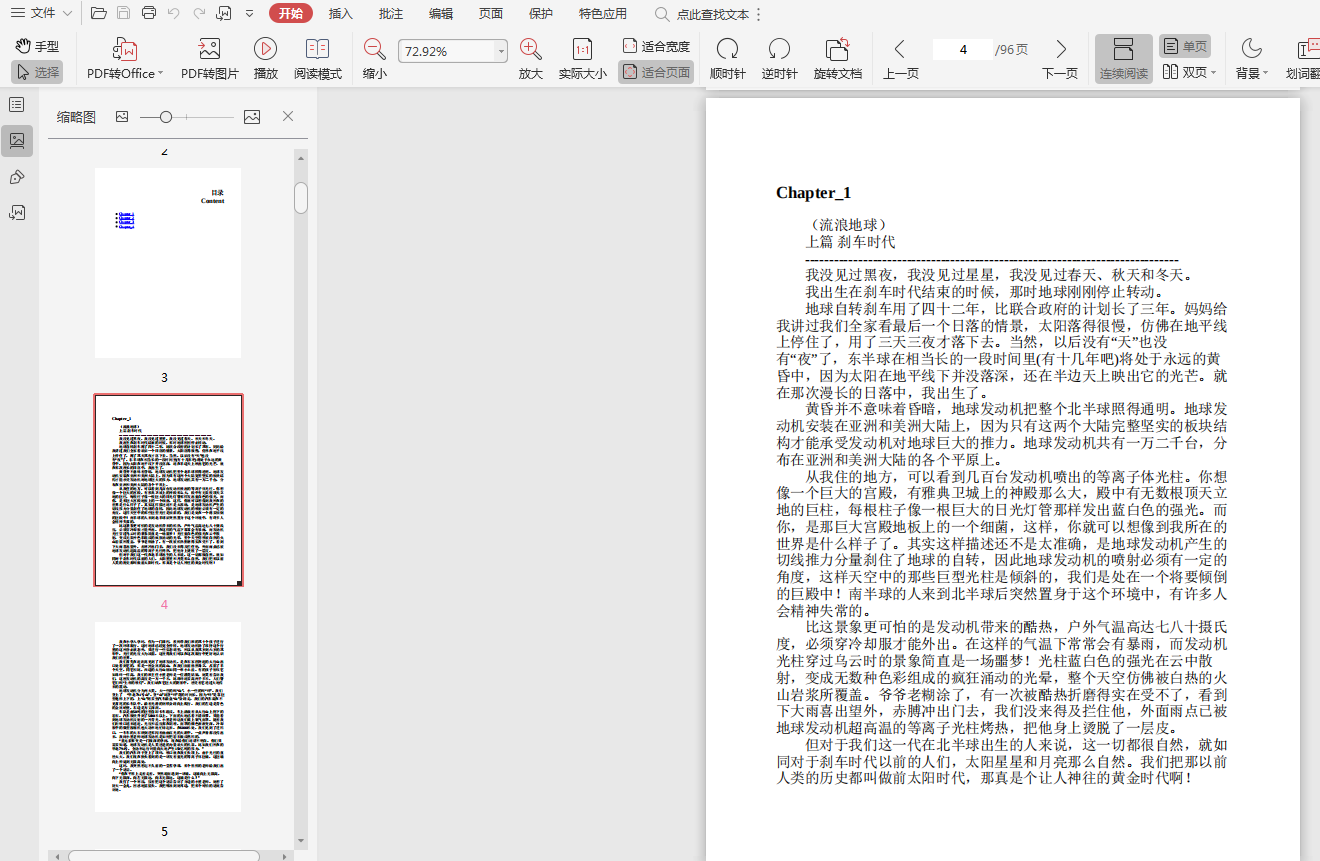Click the Chapter_1 heading text
Screen dimensions: 1320x861
coord(813,193)
